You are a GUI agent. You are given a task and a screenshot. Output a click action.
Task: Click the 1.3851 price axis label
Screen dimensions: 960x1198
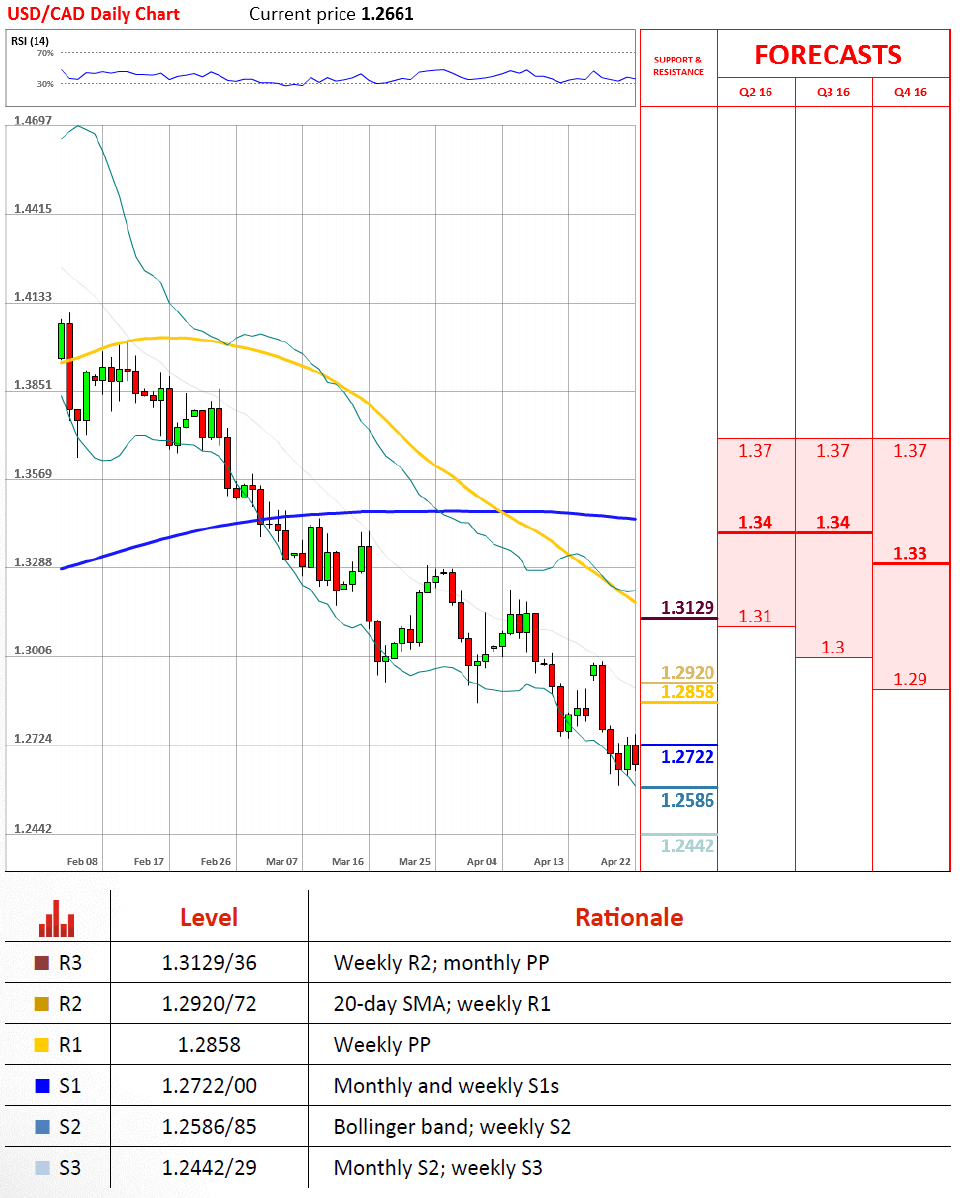point(33,385)
